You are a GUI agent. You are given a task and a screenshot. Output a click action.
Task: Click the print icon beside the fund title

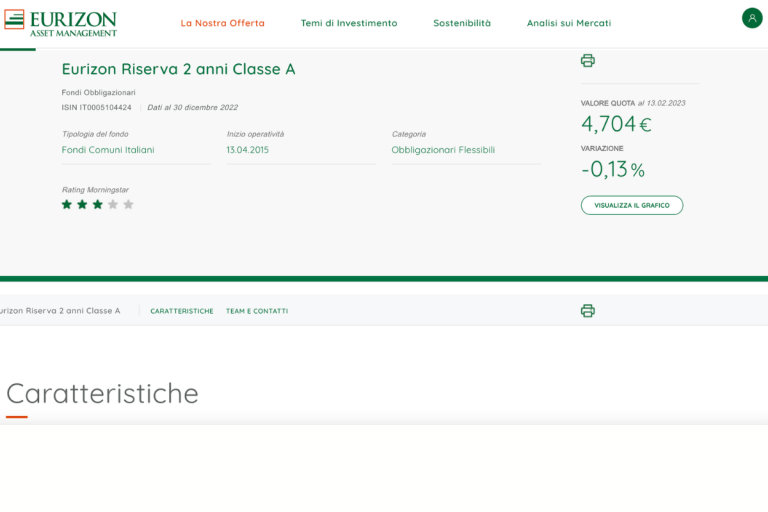[588, 60]
